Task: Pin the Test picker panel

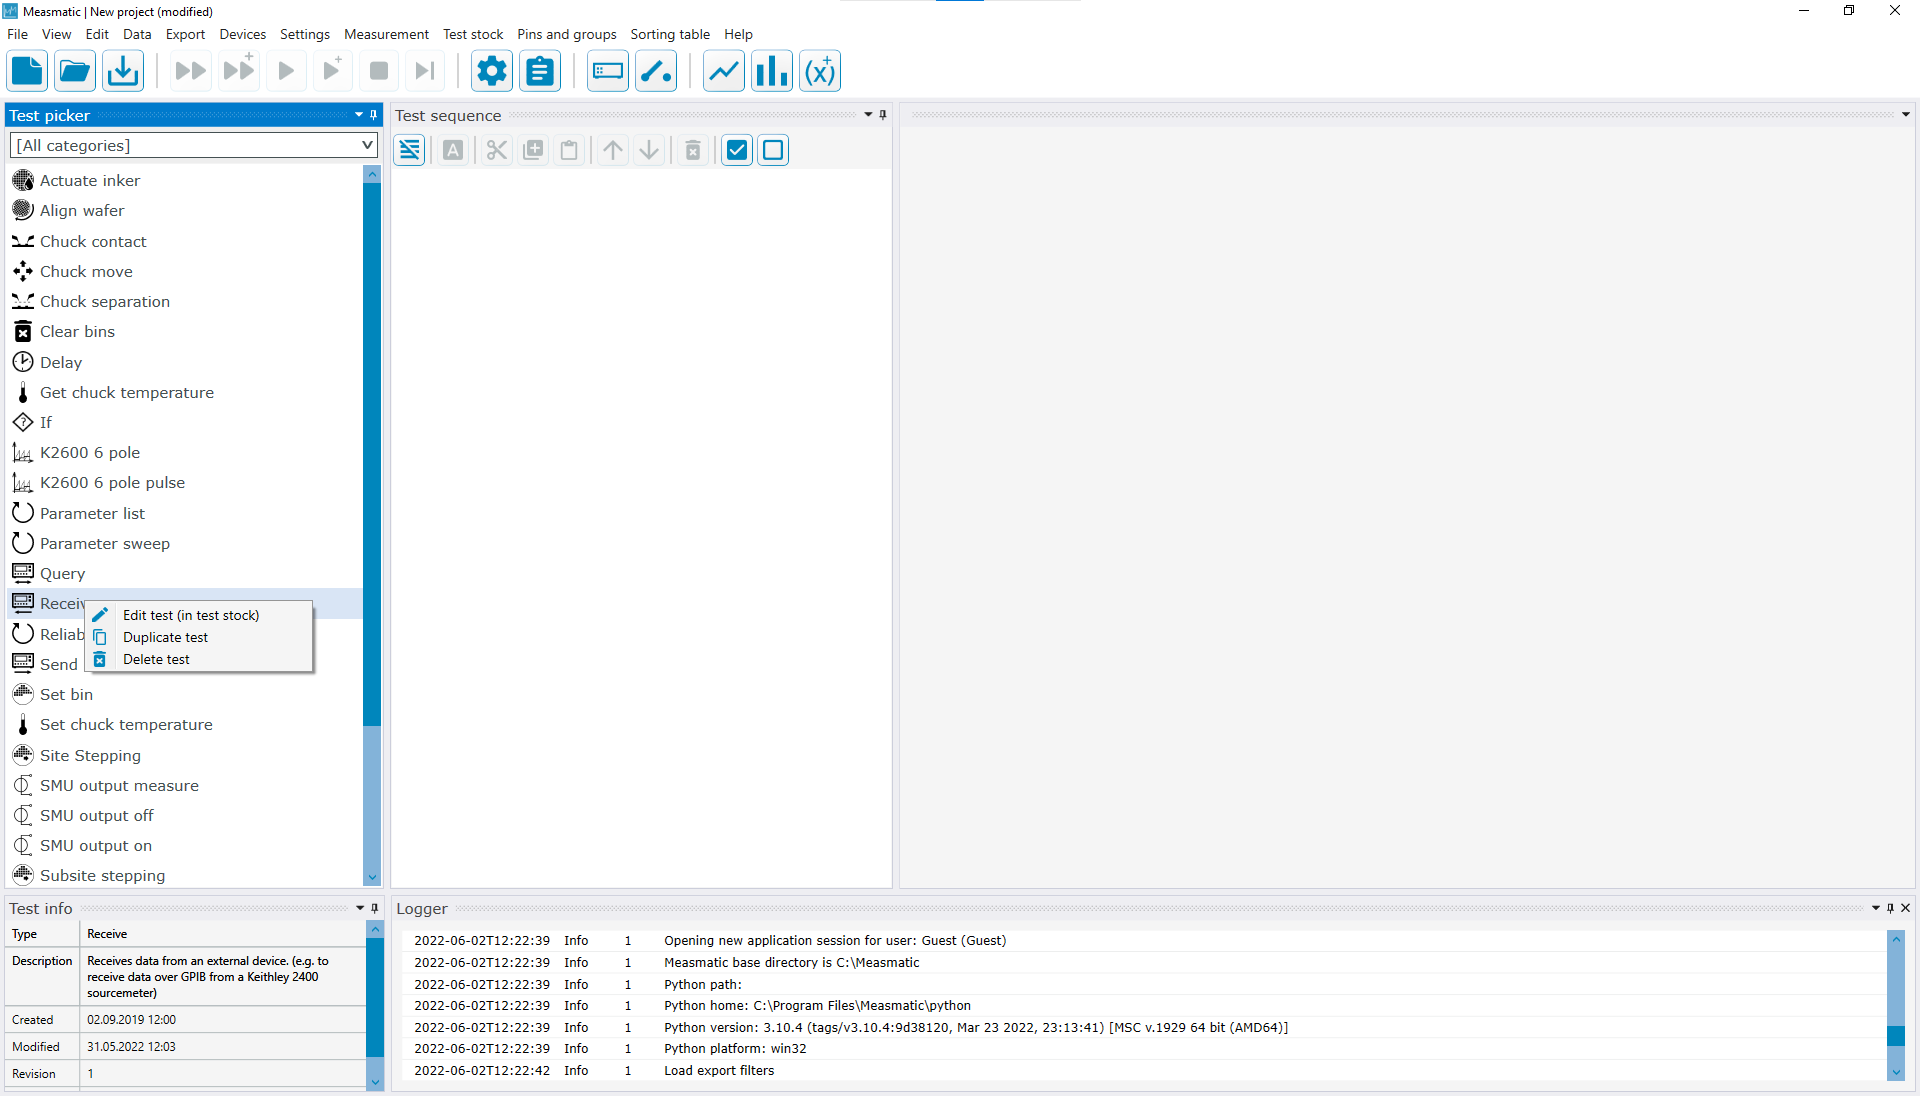Action: click(374, 115)
